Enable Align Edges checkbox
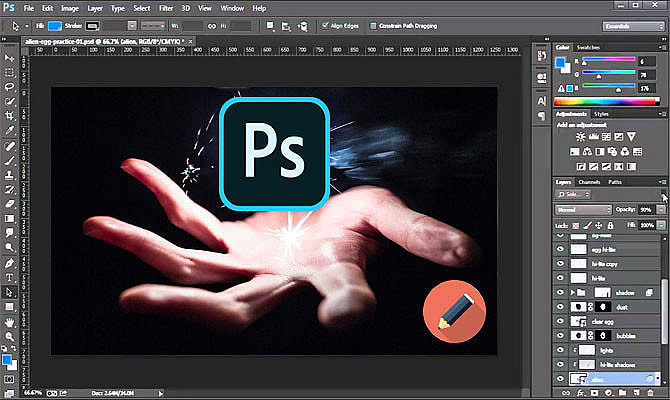 pyautogui.click(x=325, y=26)
